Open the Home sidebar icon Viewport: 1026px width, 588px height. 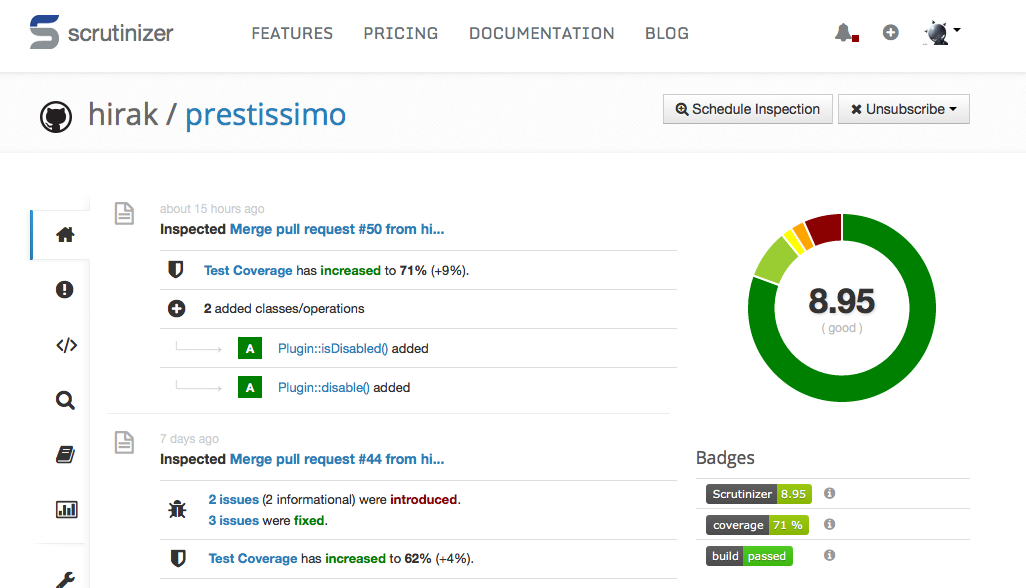point(65,234)
